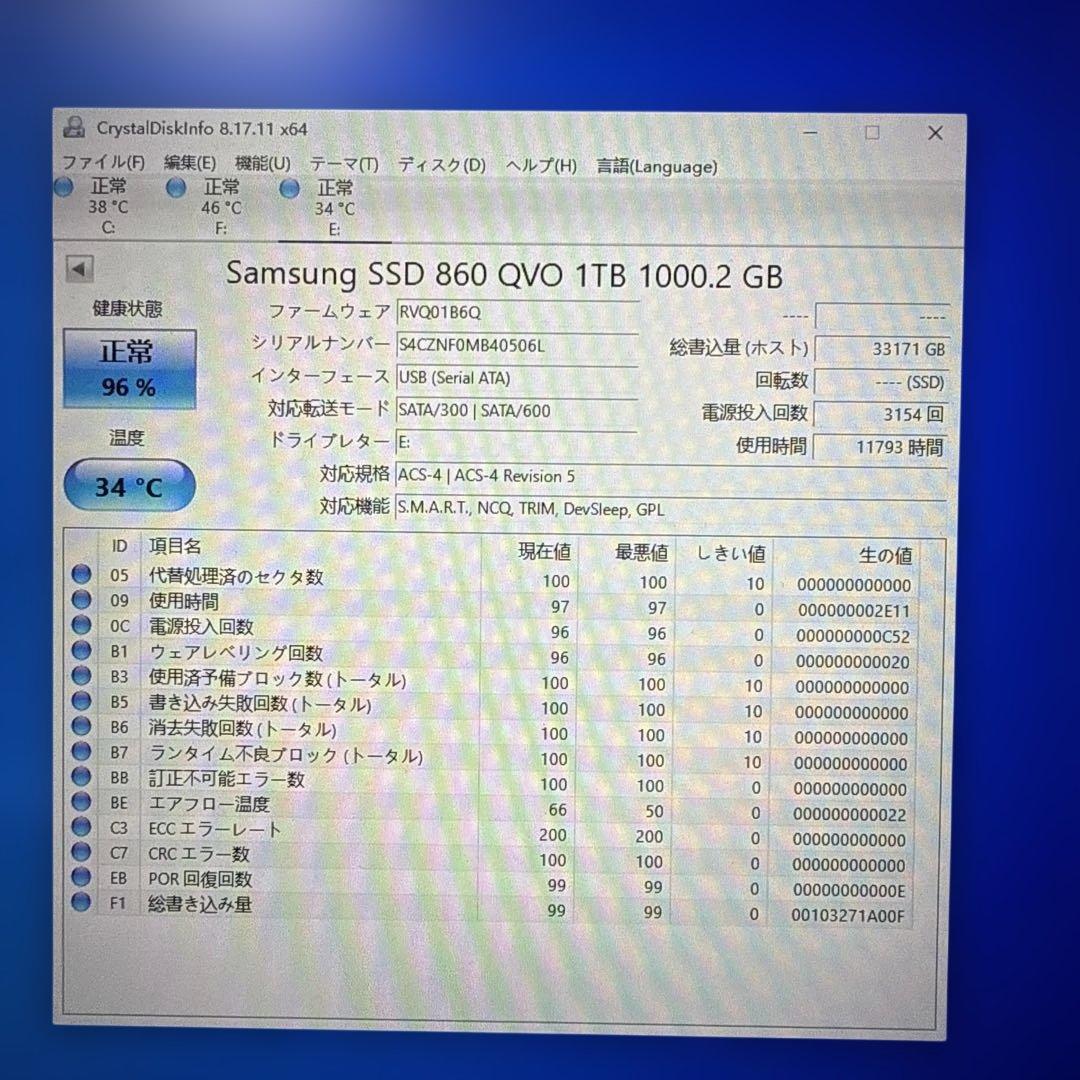
Task: Select the 使用済予備ブロック数 (トータル) name
Action: pyautogui.click(x=278, y=678)
